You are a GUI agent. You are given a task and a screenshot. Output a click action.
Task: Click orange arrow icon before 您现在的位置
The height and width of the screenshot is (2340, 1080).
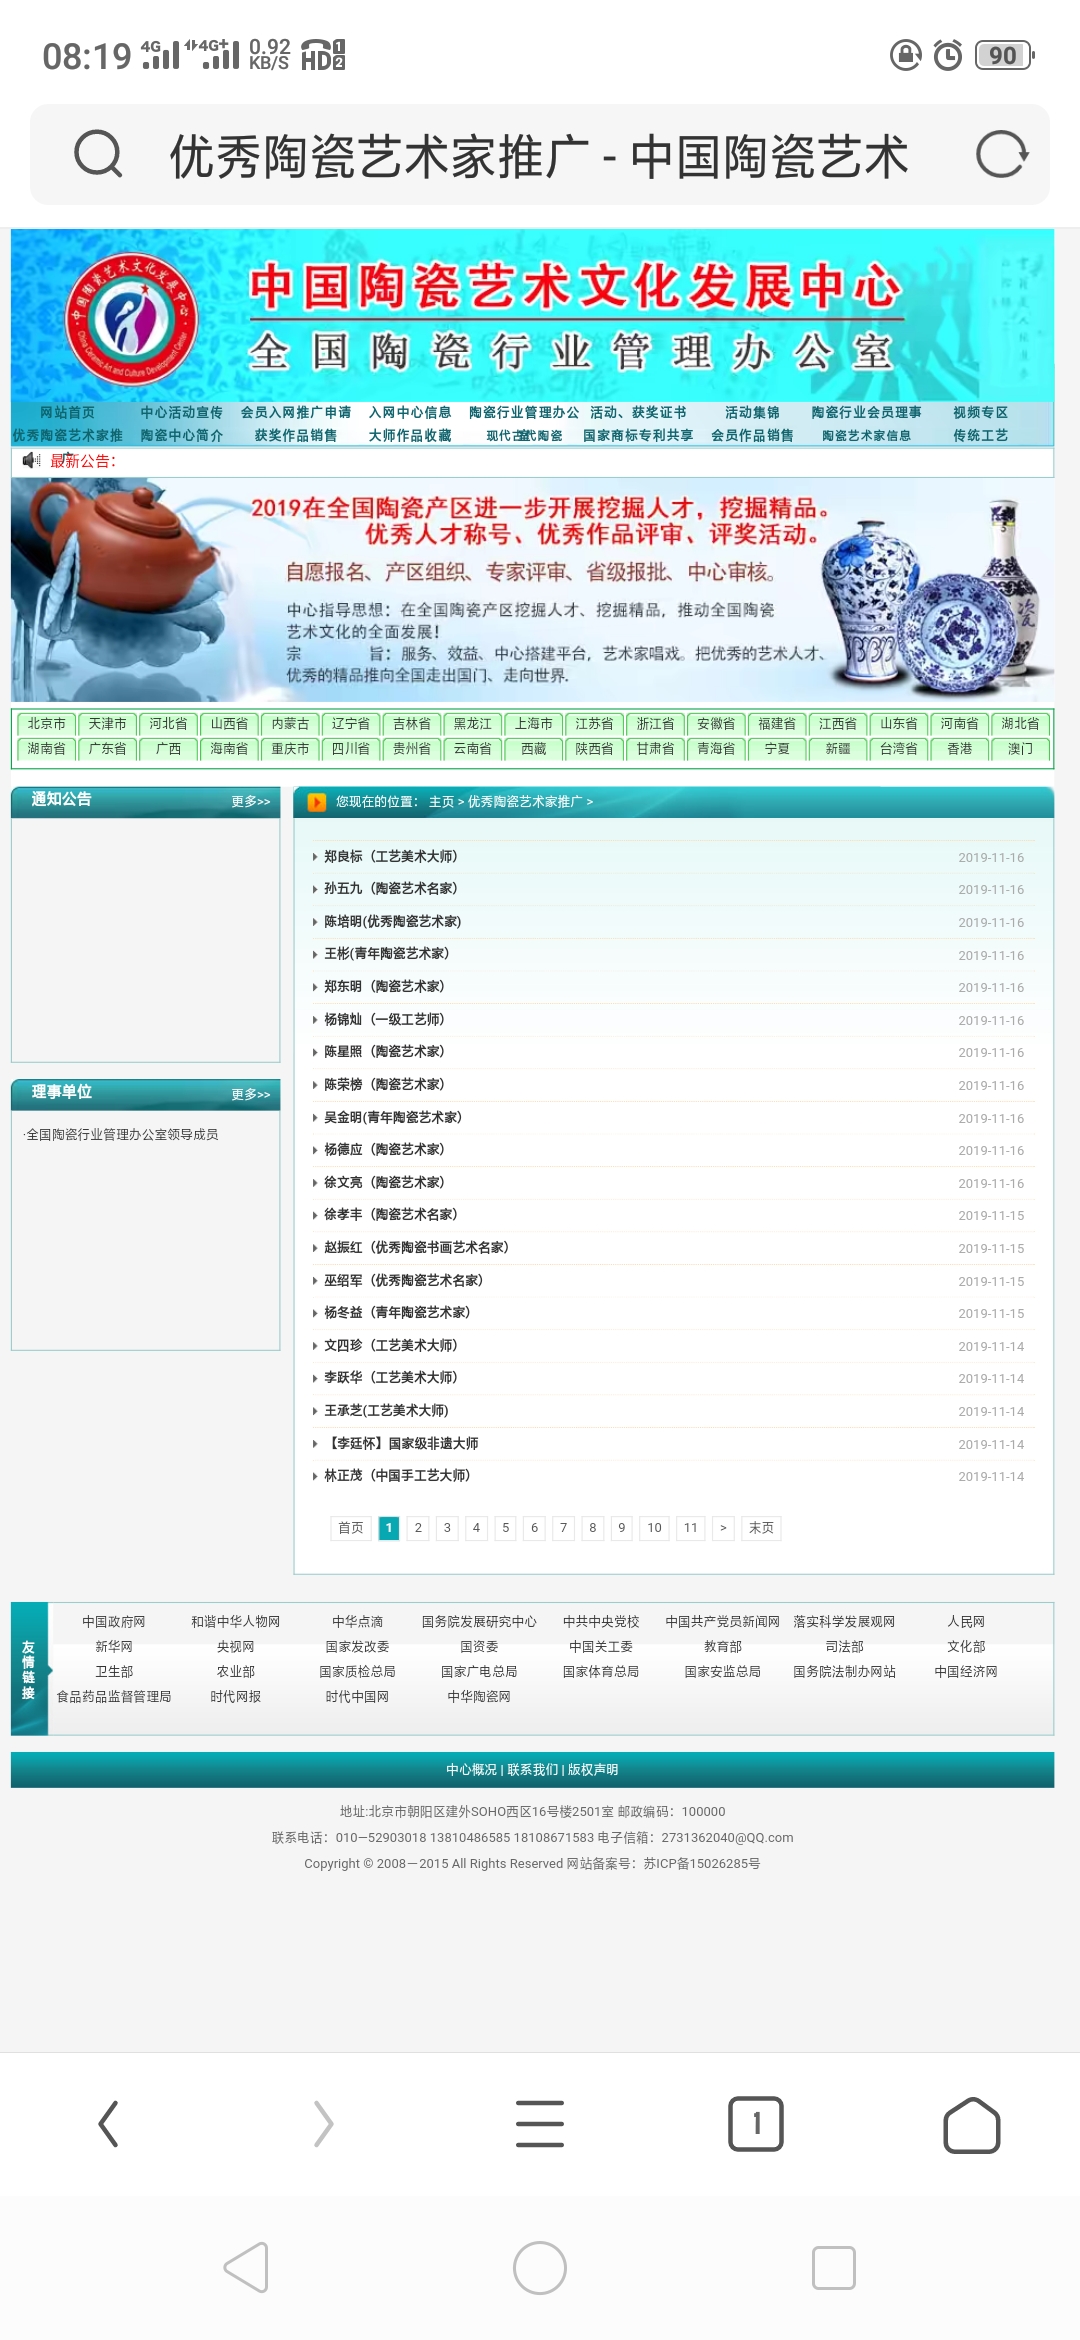pyautogui.click(x=317, y=802)
